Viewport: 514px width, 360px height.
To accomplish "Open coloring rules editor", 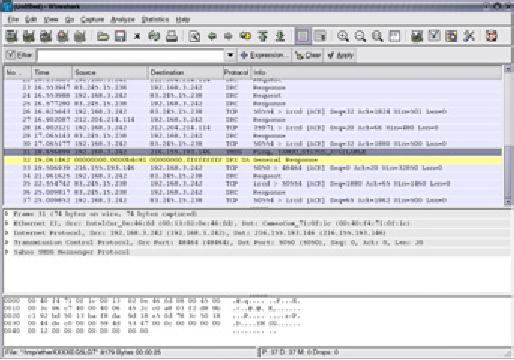I will click(451, 36).
